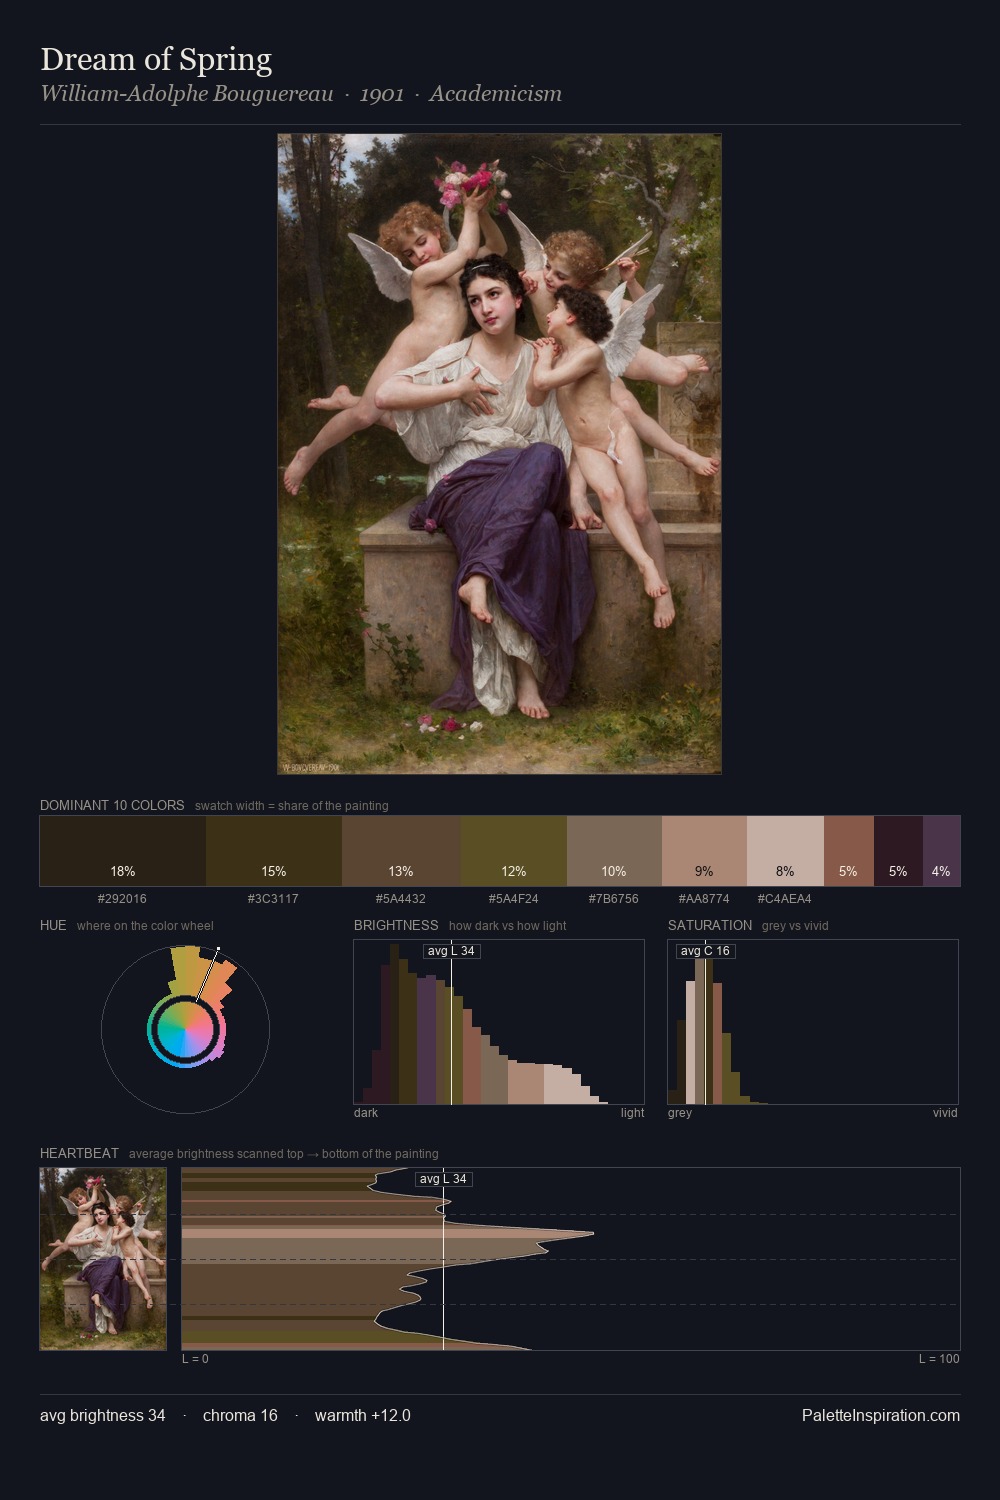The image size is (1000, 1500).
Task: Click the 'avg C 16' label in saturation chart
Action: pos(705,951)
